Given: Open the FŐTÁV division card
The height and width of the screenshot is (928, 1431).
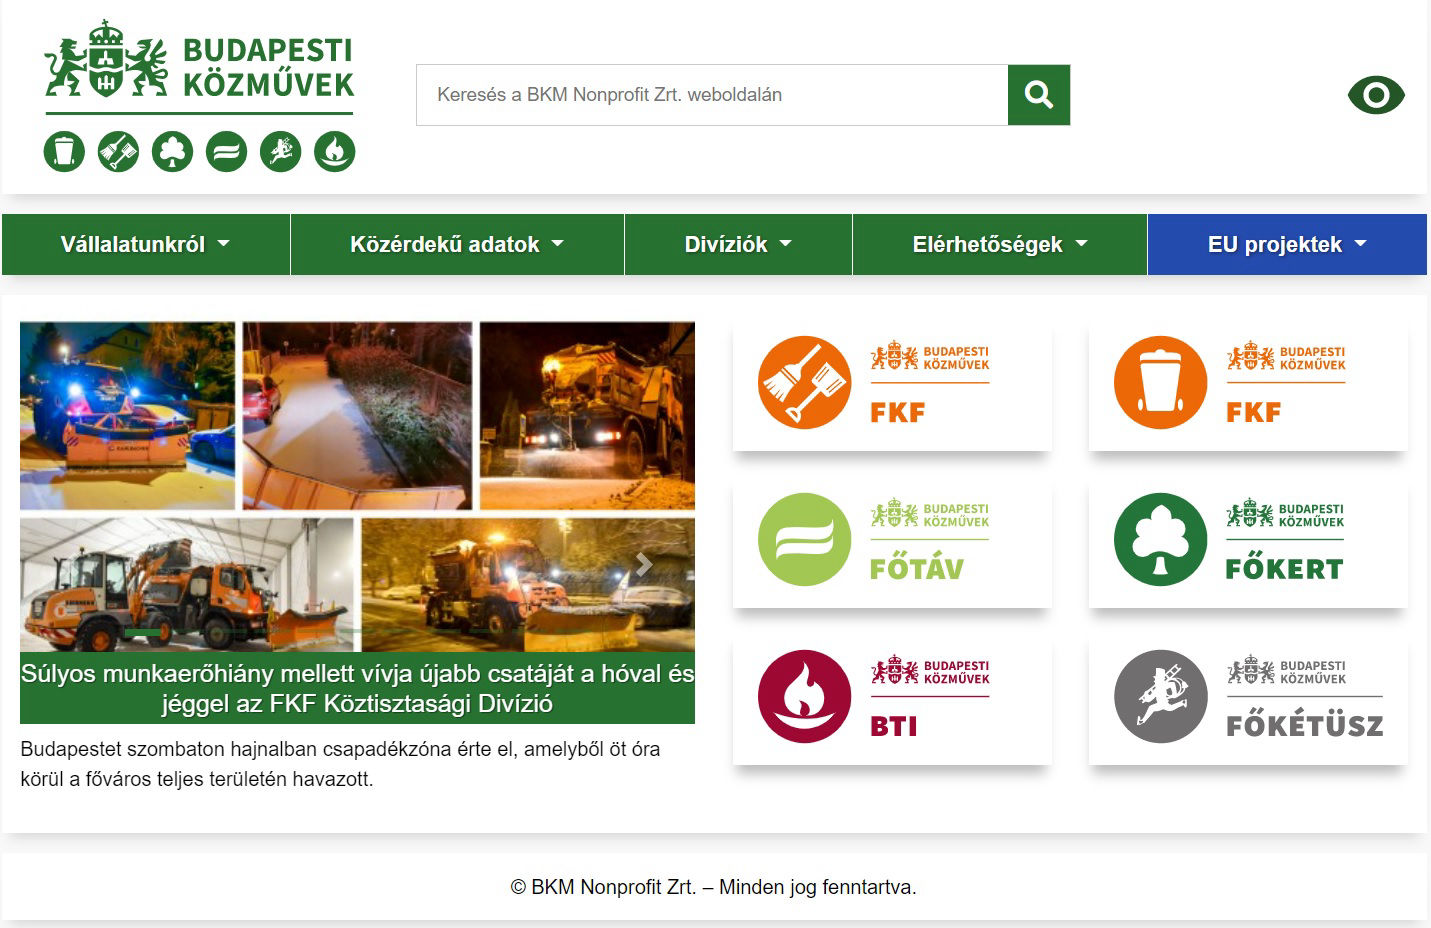Looking at the screenshot, I should (x=892, y=540).
